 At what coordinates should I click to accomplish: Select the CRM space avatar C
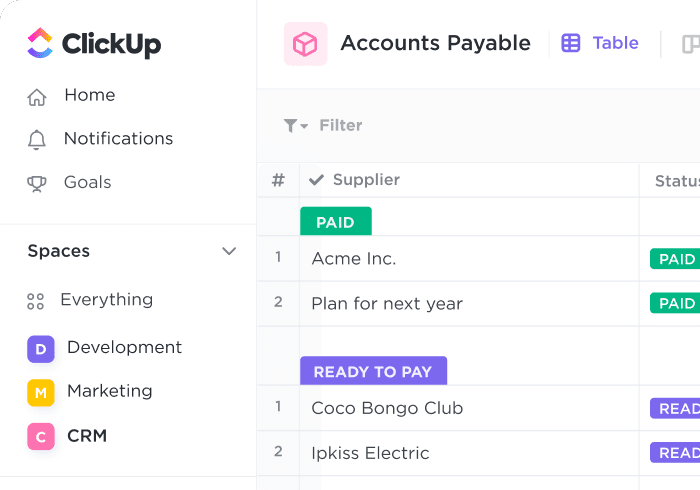pyautogui.click(x=41, y=436)
